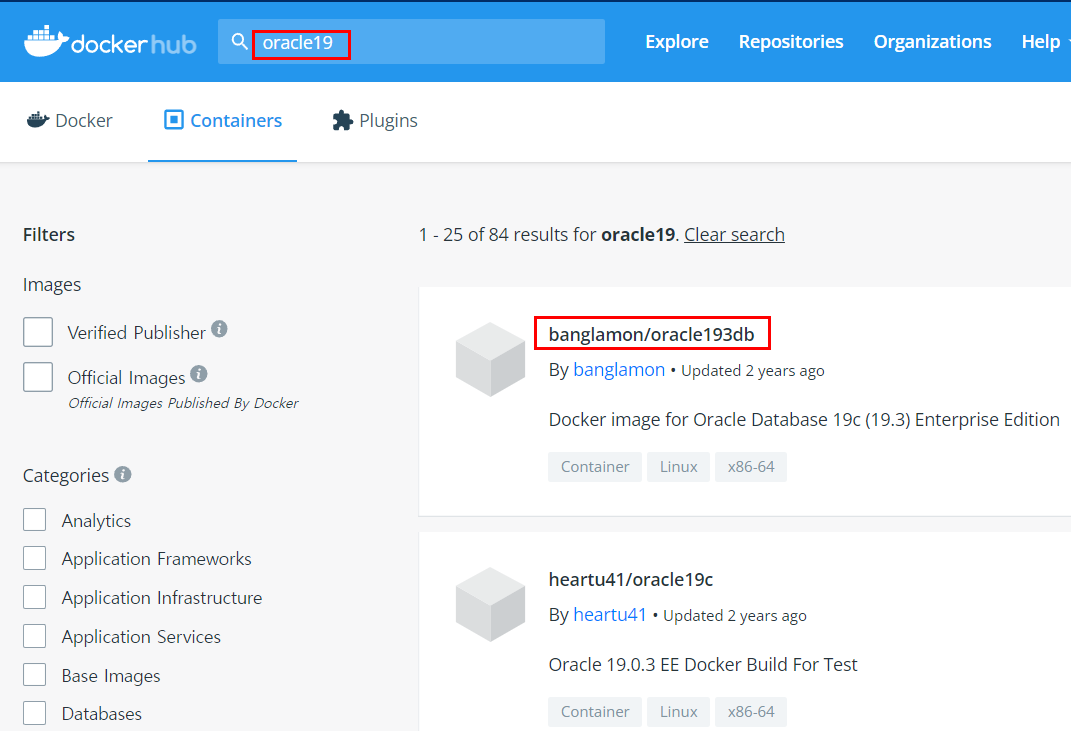
Task: Click the Verified Publisher info icon
Action: point(219,329)
